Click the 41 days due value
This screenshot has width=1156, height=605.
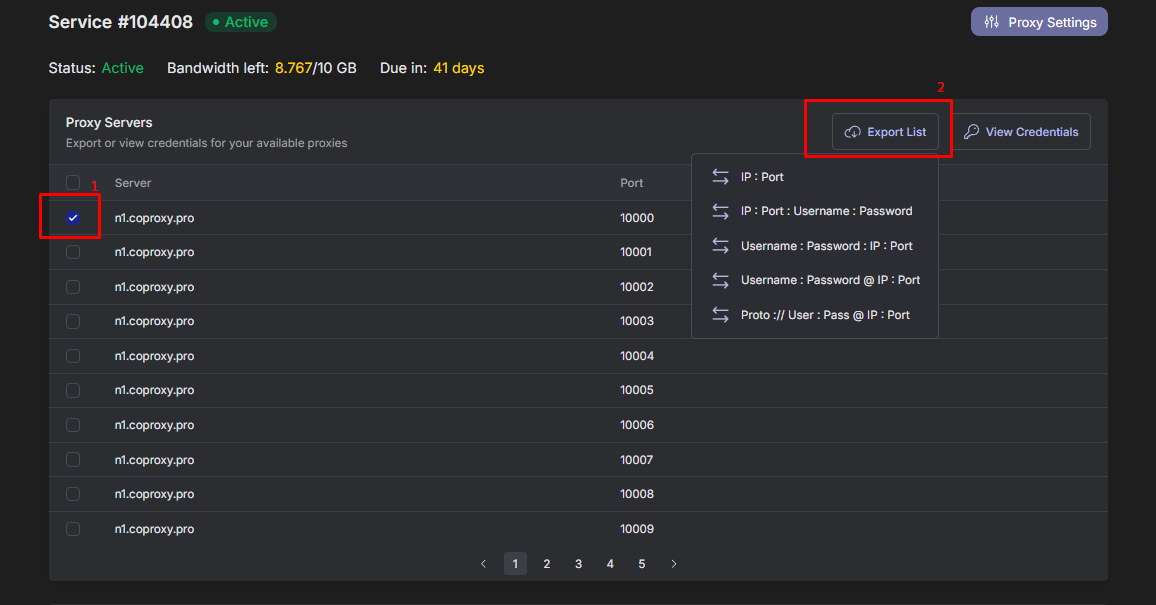(x=459, y=68)
